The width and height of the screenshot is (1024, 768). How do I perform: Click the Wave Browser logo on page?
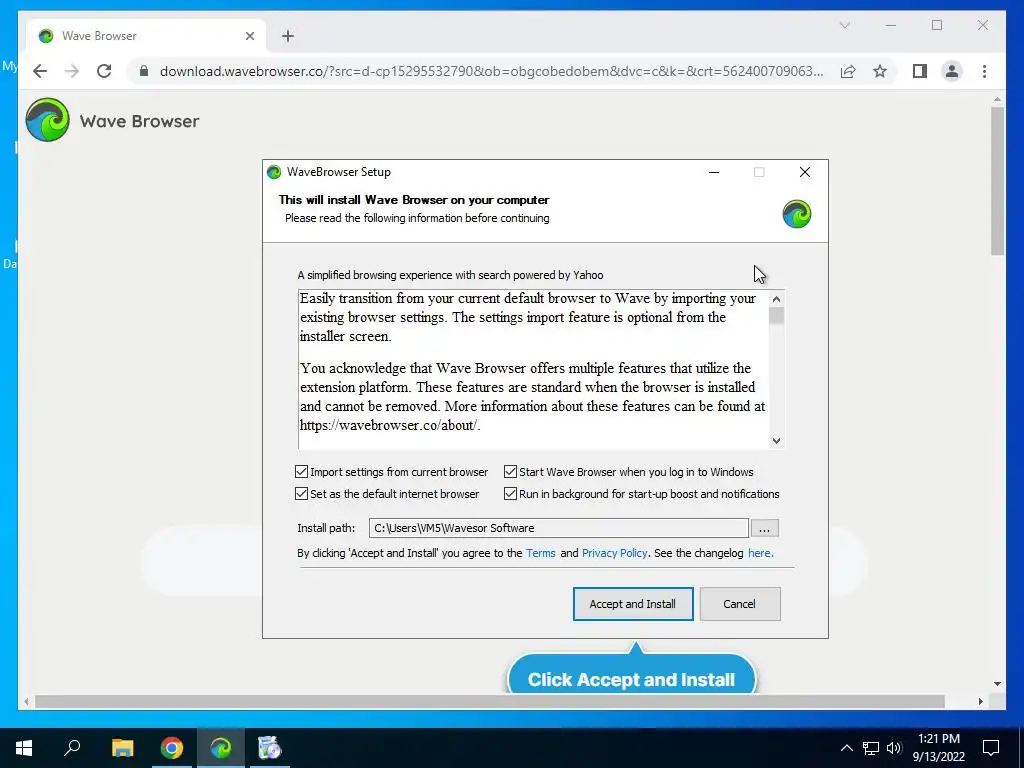pyautogui.click(x=48, y=120)
